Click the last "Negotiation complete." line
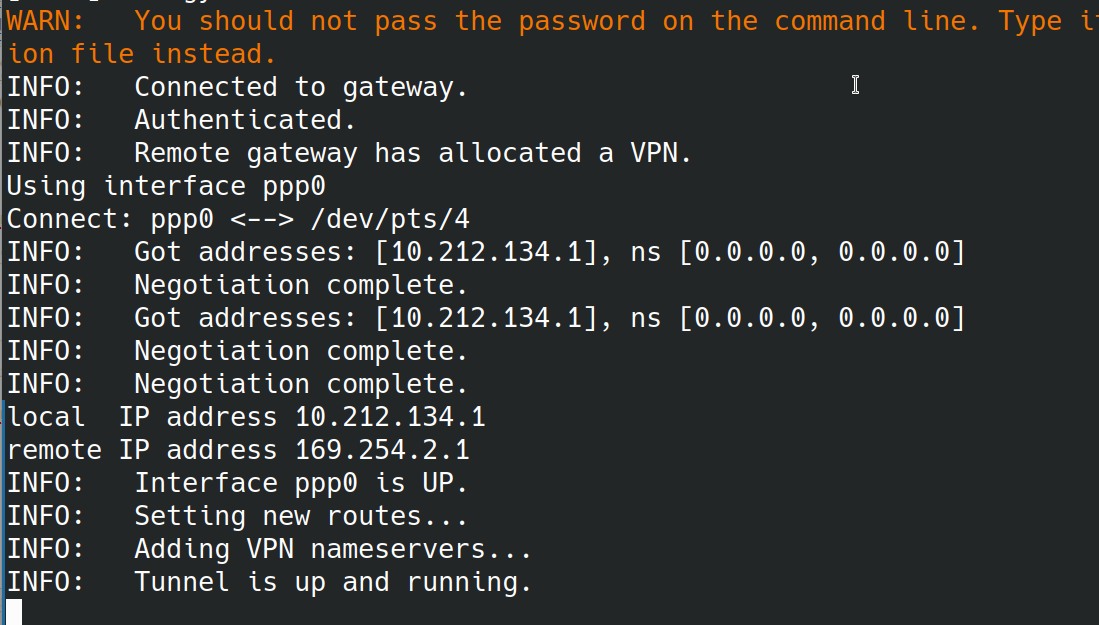 pos(301,384)
